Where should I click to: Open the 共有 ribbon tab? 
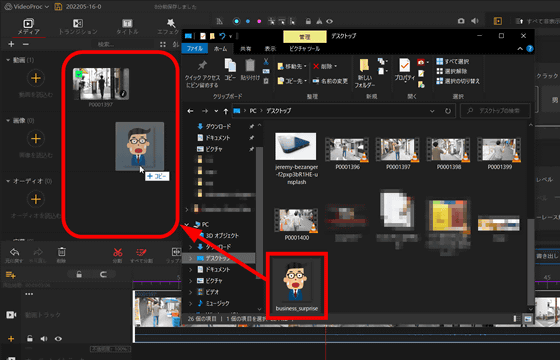click(x=245, y=49)
